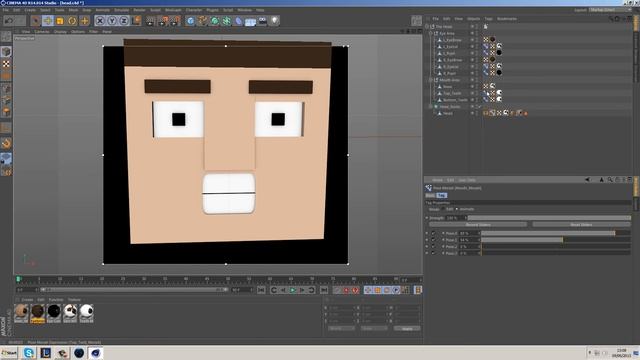
Task: Click the Render View clapperboard icon
Action: (151, 20)
